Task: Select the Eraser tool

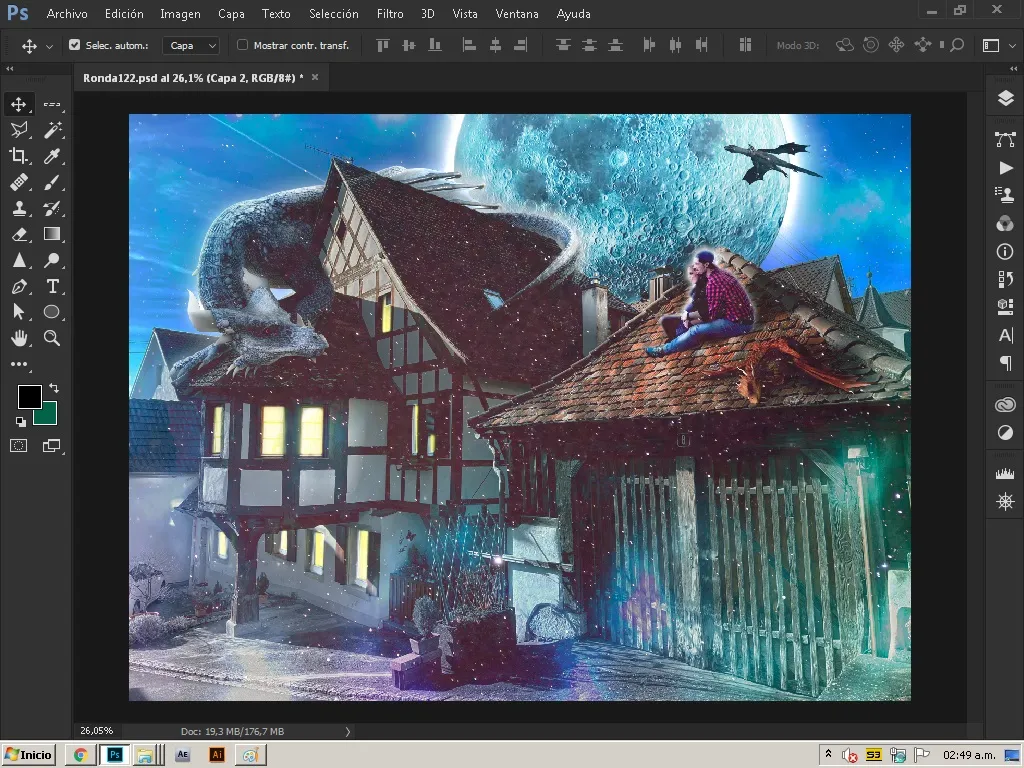Action: click(19, 234)
